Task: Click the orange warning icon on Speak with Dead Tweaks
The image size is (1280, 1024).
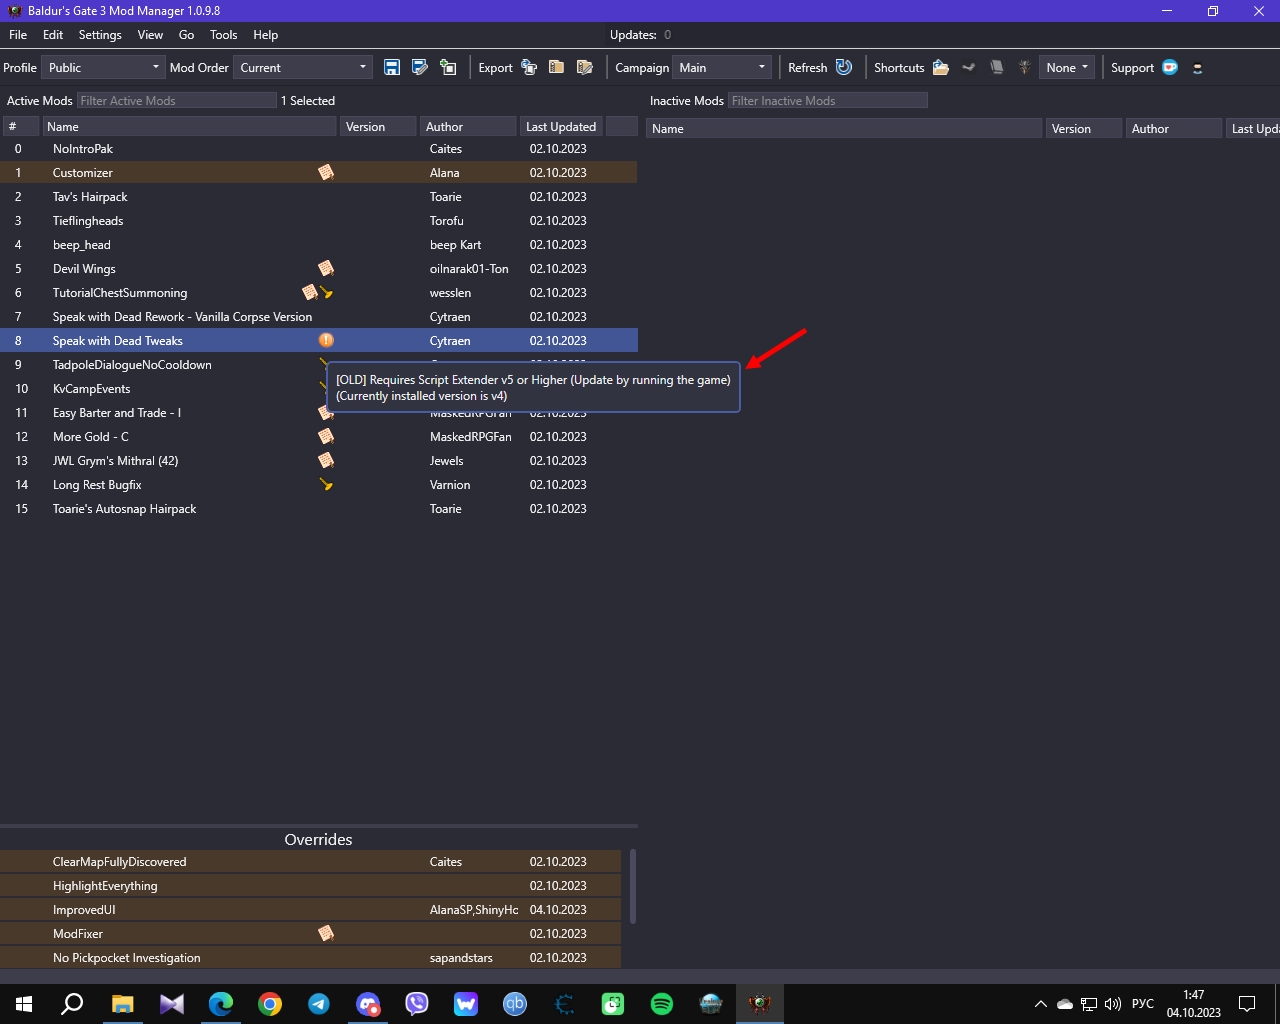Action: (x=326, y=340)
